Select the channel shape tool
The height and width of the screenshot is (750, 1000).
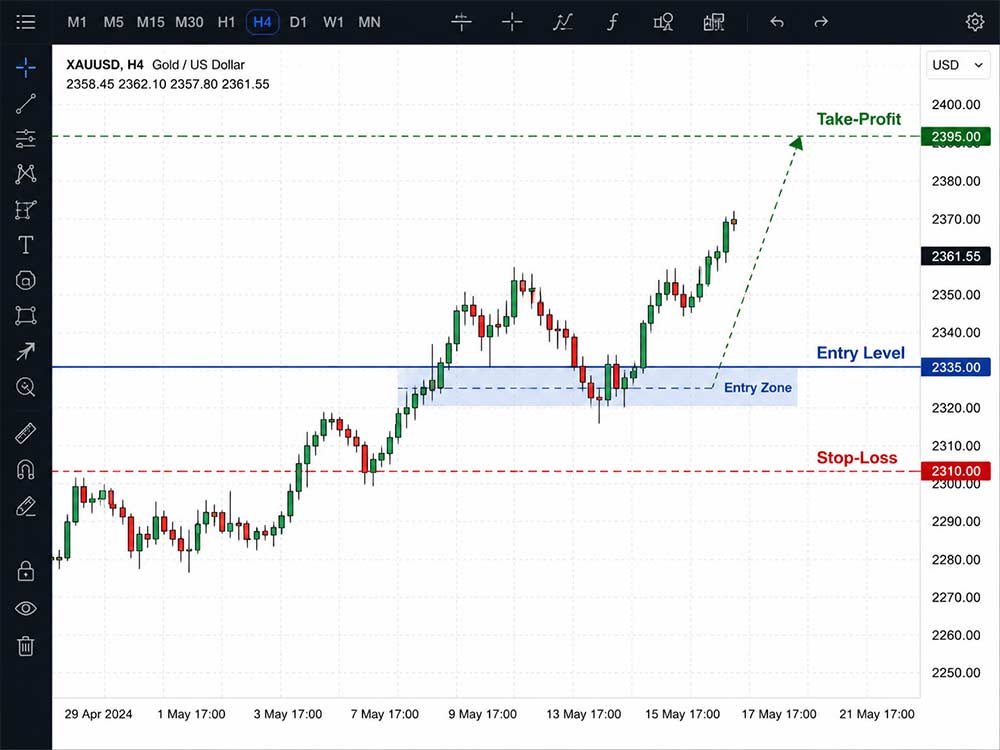[26, 209]
